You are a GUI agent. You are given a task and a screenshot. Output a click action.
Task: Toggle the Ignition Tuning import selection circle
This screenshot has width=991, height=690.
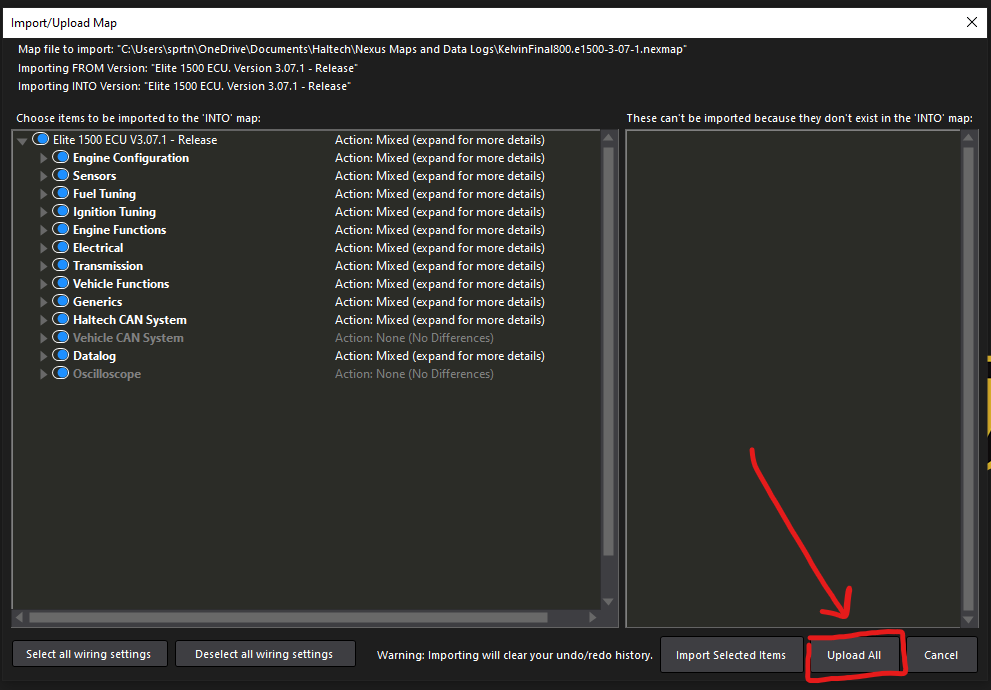[61, 211]
